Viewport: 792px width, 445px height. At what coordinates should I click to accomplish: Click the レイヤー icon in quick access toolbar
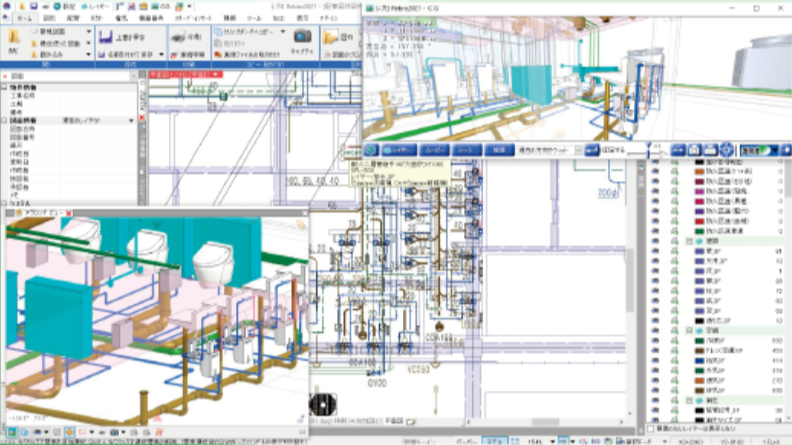(84, 6)
